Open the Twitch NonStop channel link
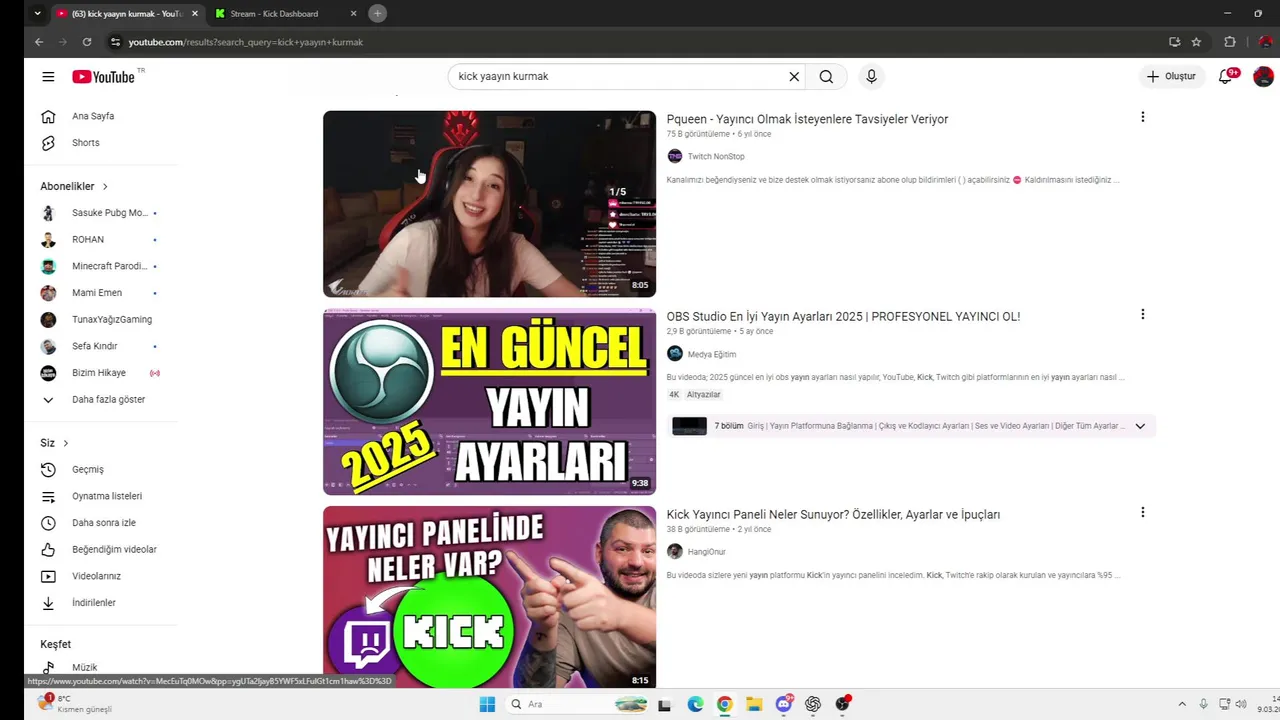 (716, 156)
